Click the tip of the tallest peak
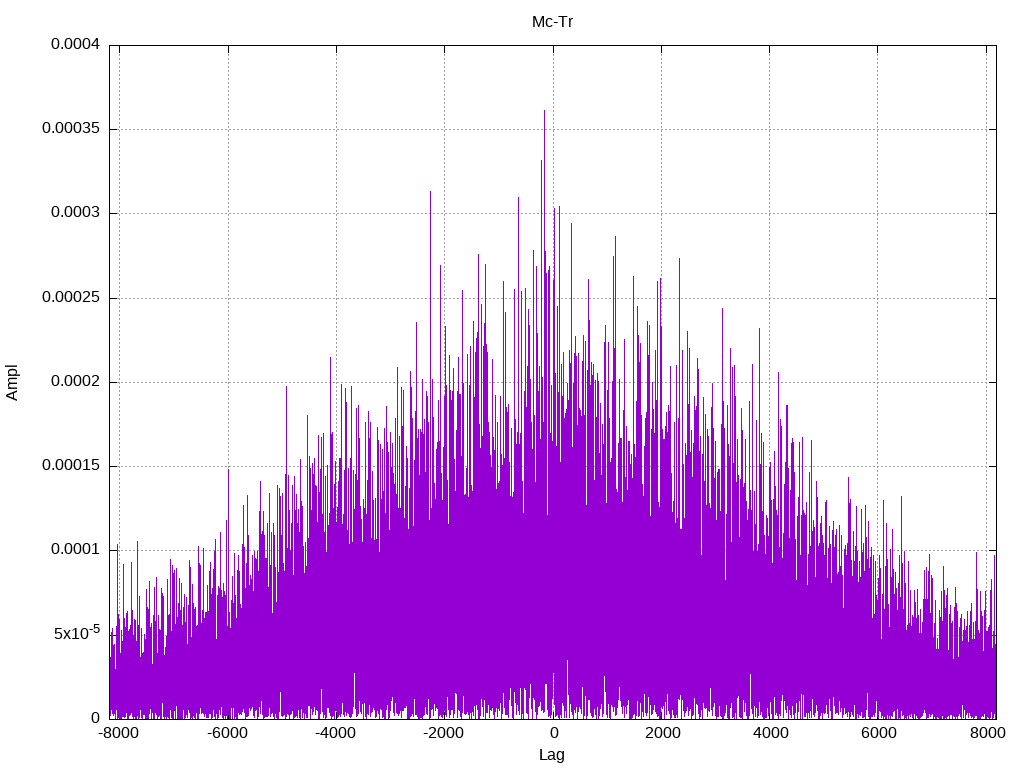The height and width of the screenshot is (768, 1024). tap(544, 111)
